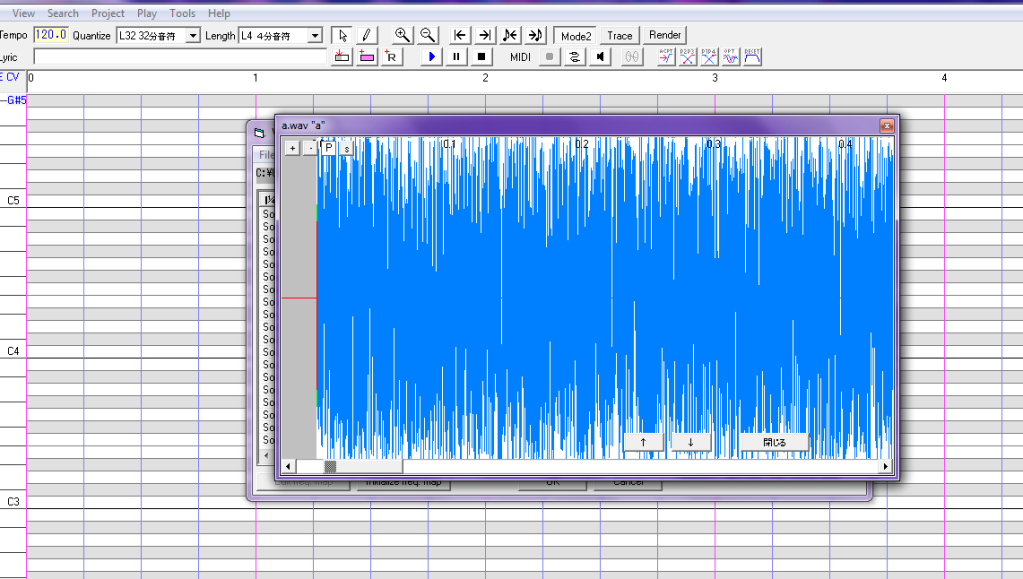This screenshot has height=579, width=1023.
Task: Click the looping arrows icon near MIDI
Action: 575,57
